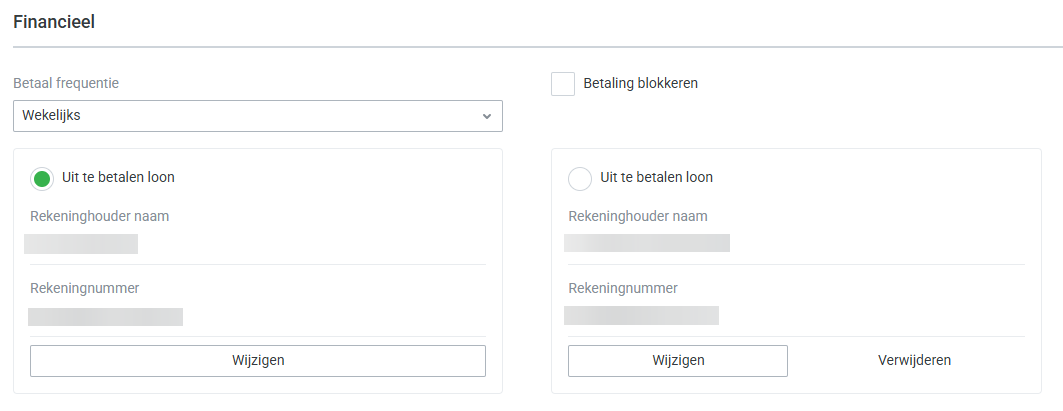The image size is (1063, 411).
Task: Click the Financieel section heading
Action: click(54, 21)
